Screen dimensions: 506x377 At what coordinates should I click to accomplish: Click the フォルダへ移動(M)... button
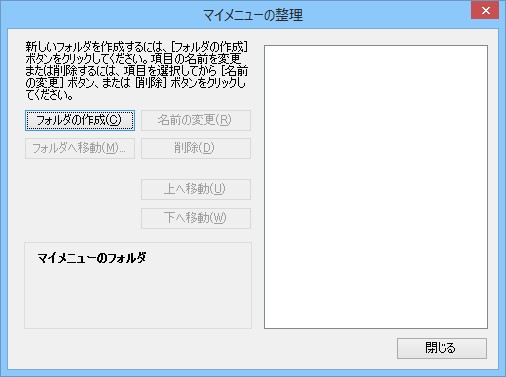(80, 148)
